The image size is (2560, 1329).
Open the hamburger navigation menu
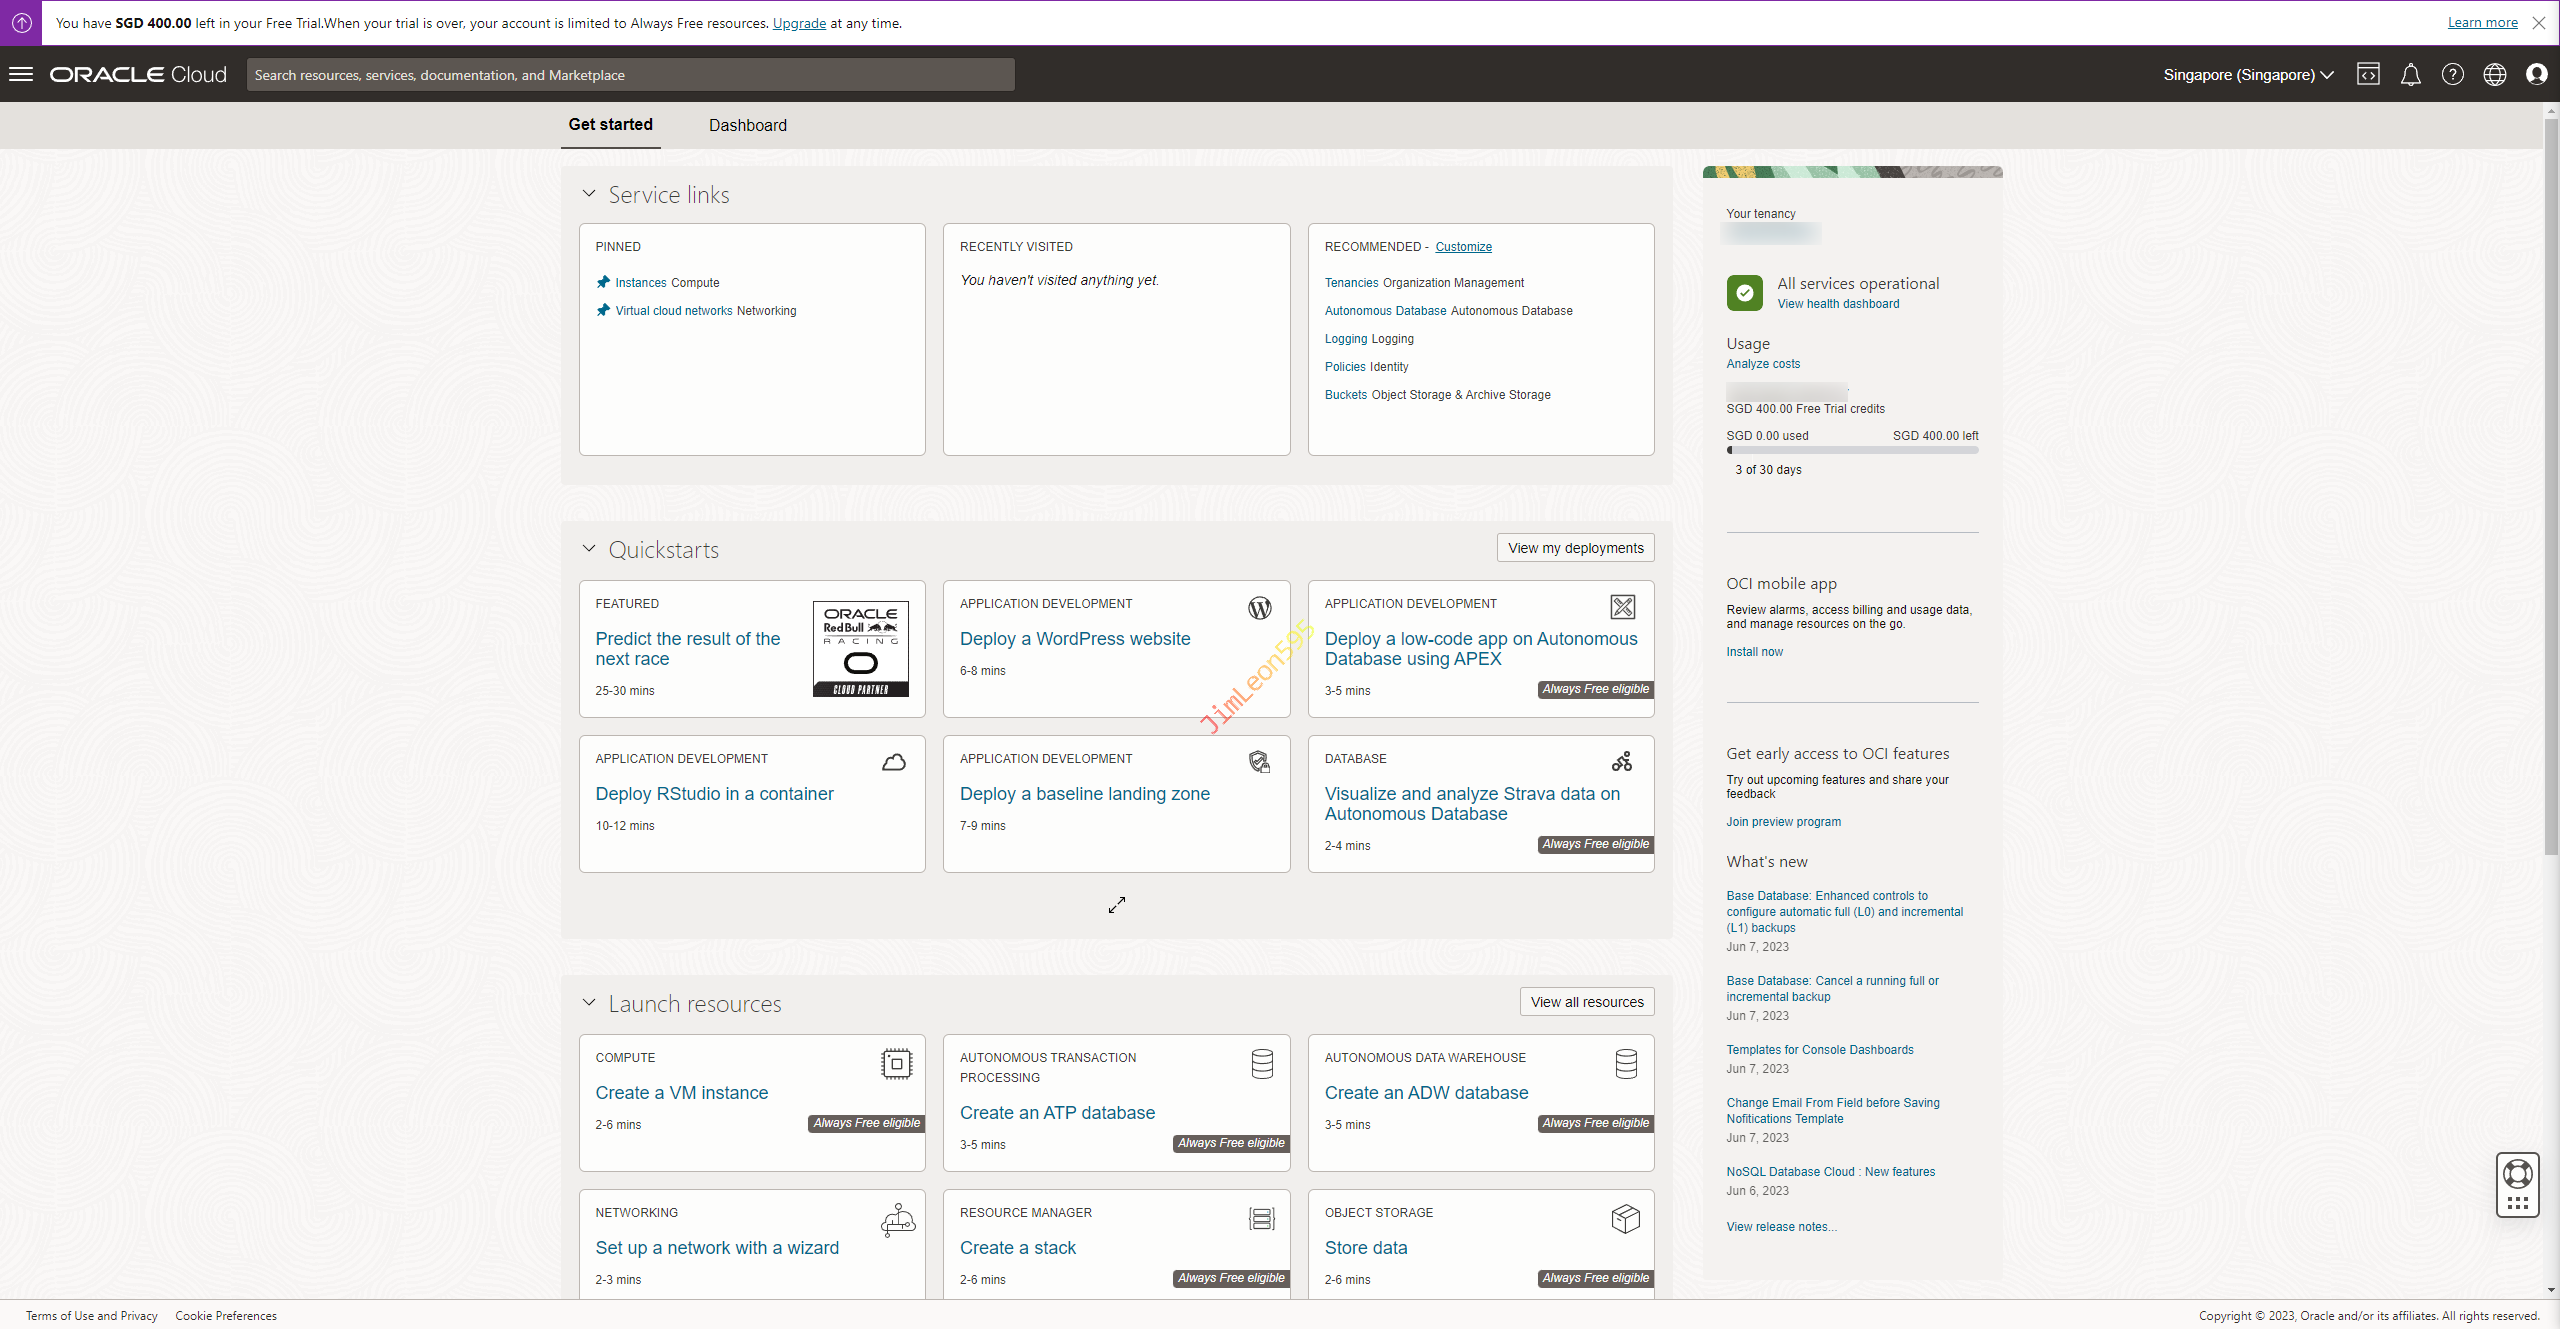pyautogui.click(x=21, y=74)
